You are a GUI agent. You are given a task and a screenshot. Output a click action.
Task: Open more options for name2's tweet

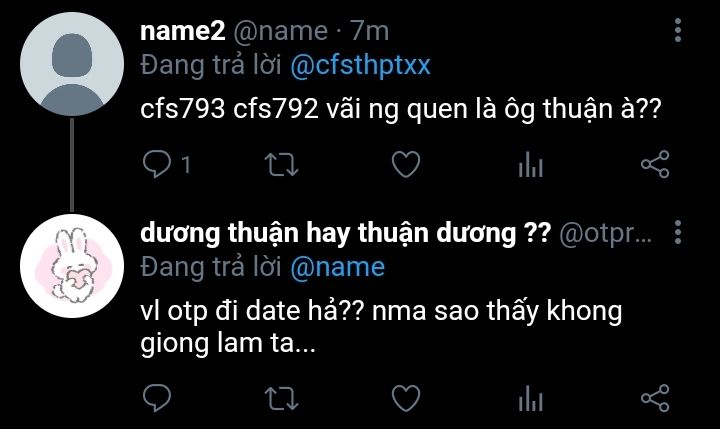pos(678,30)
